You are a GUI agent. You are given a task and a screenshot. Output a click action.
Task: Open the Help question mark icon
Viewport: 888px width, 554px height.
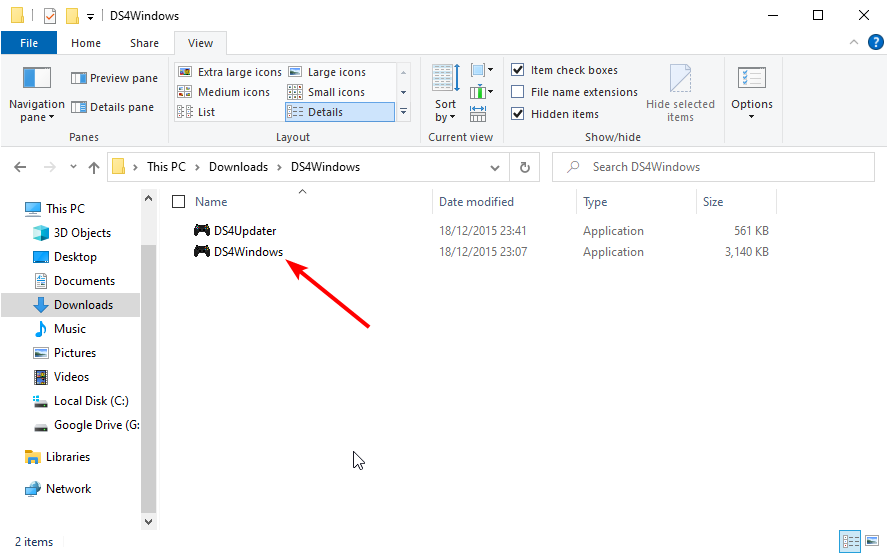point(876,42)
